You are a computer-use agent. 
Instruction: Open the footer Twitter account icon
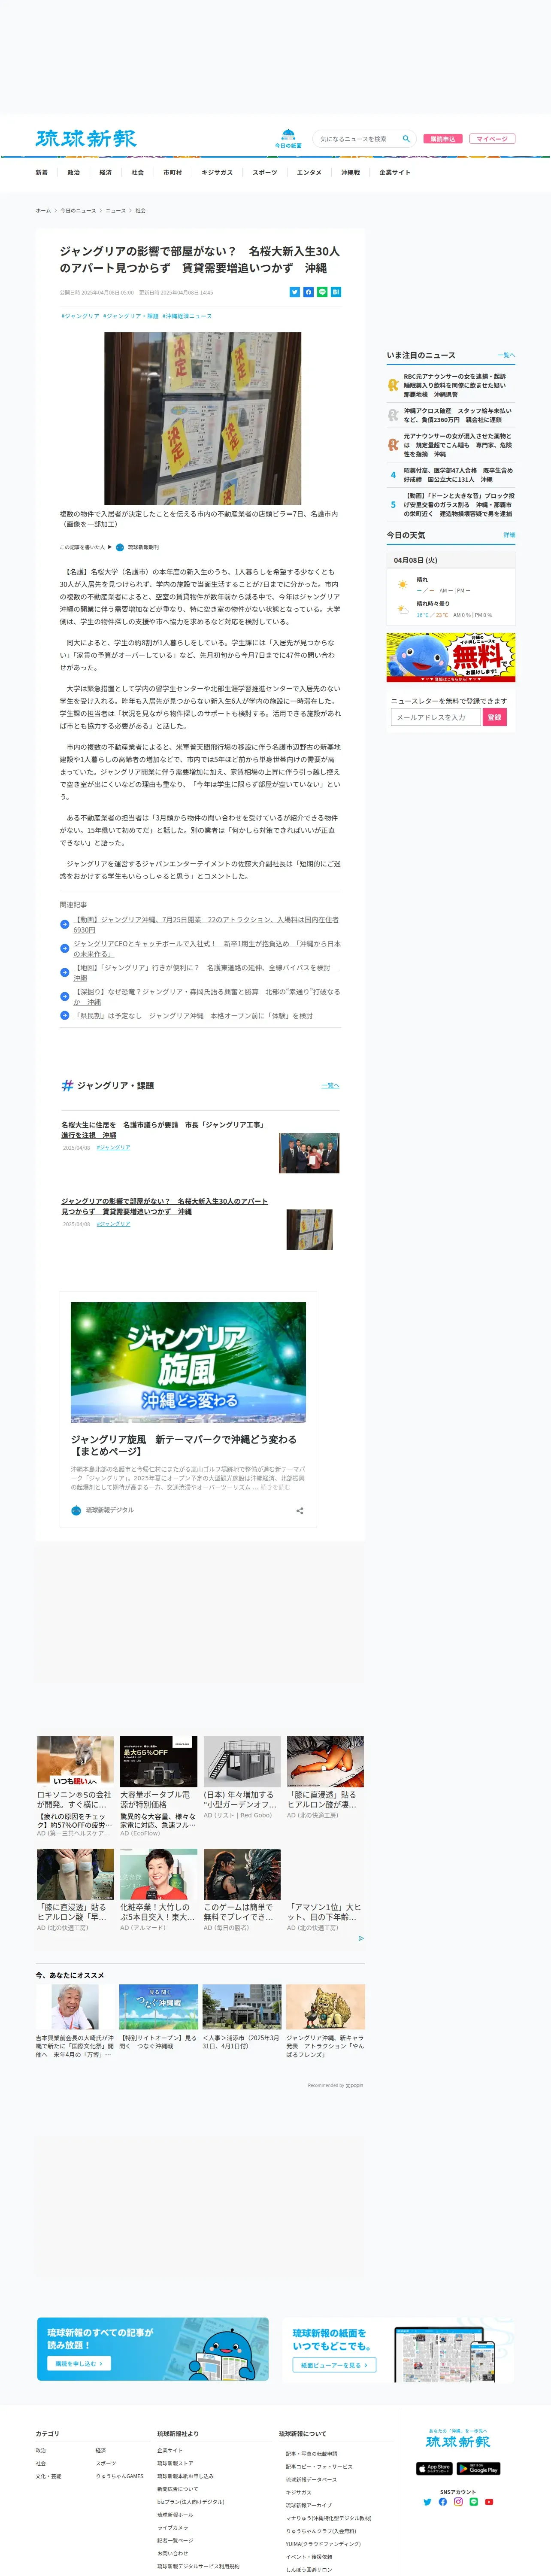tap(427, 2502)
